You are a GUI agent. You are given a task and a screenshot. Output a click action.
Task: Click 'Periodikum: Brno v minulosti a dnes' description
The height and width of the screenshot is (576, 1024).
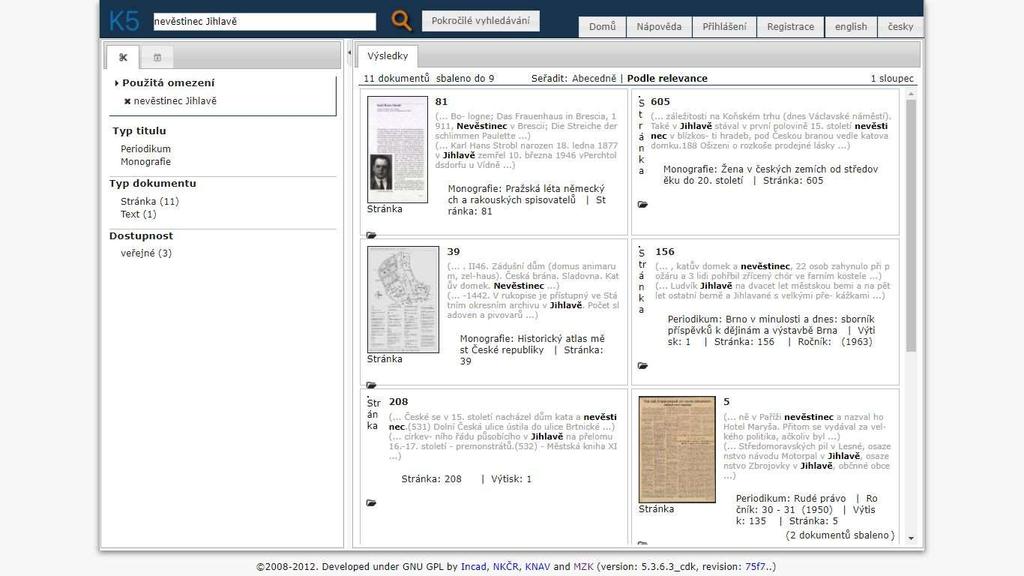click(771, 330)
